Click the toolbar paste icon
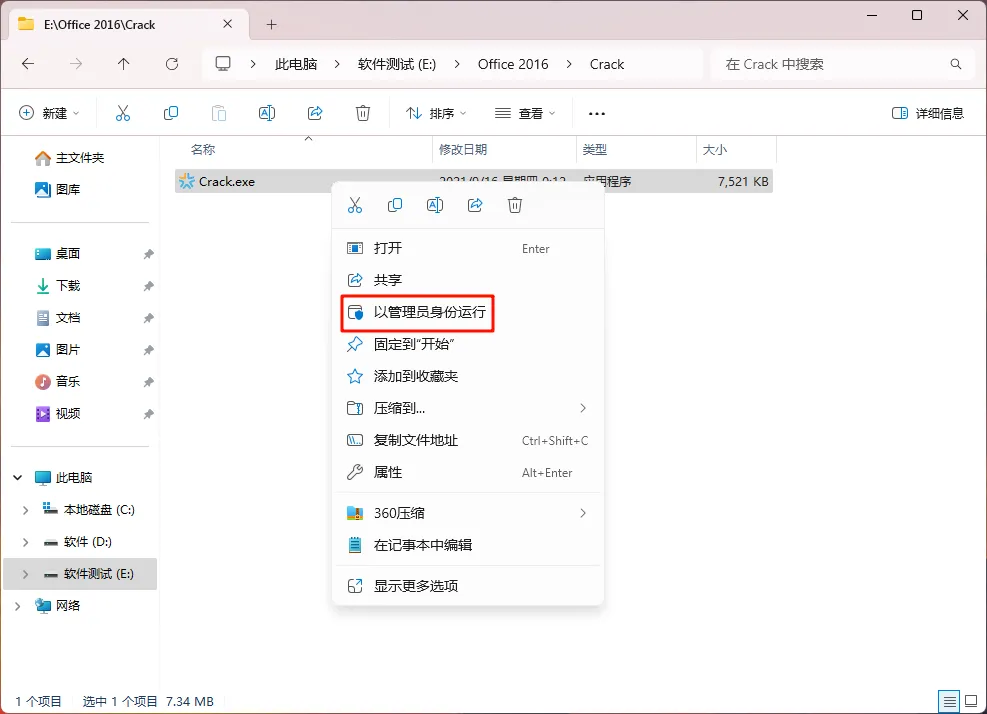 218,113
